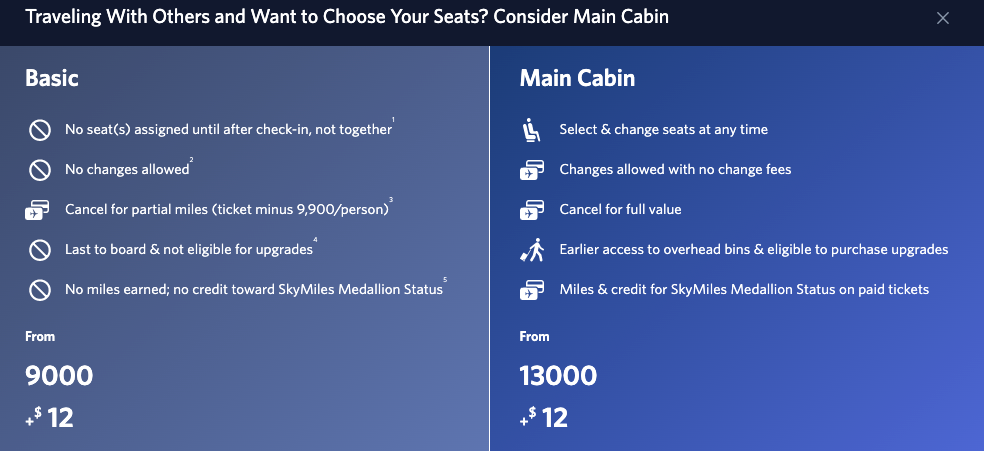Open footnote 5 after SkyMiles Medallion Status

(x=445, y=281)
